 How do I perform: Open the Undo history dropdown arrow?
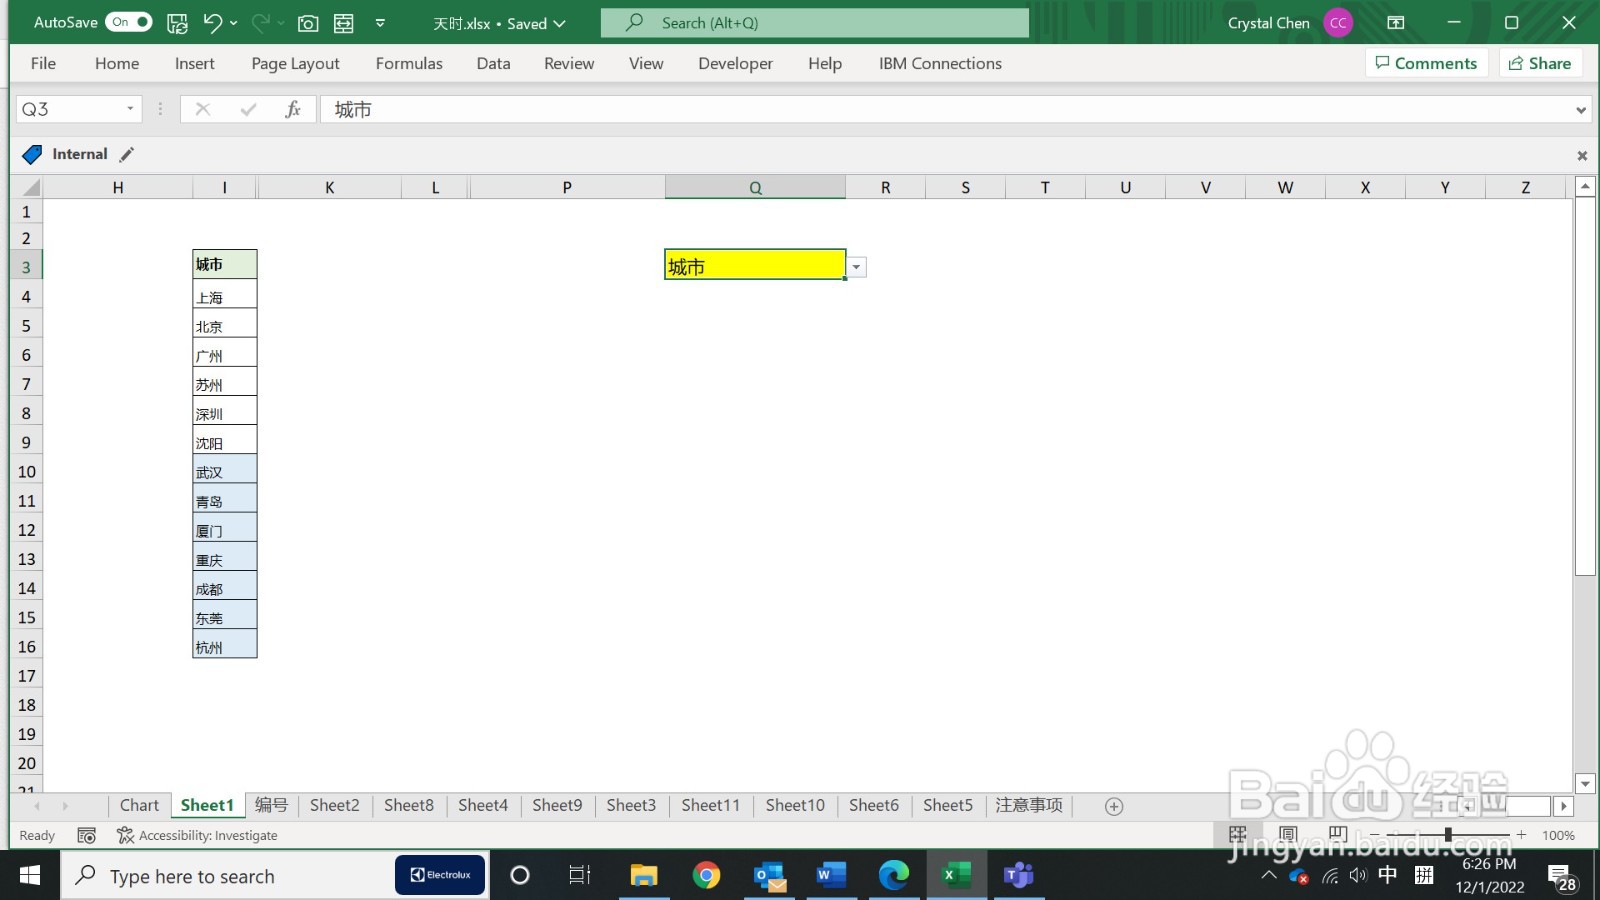(234, 23)
